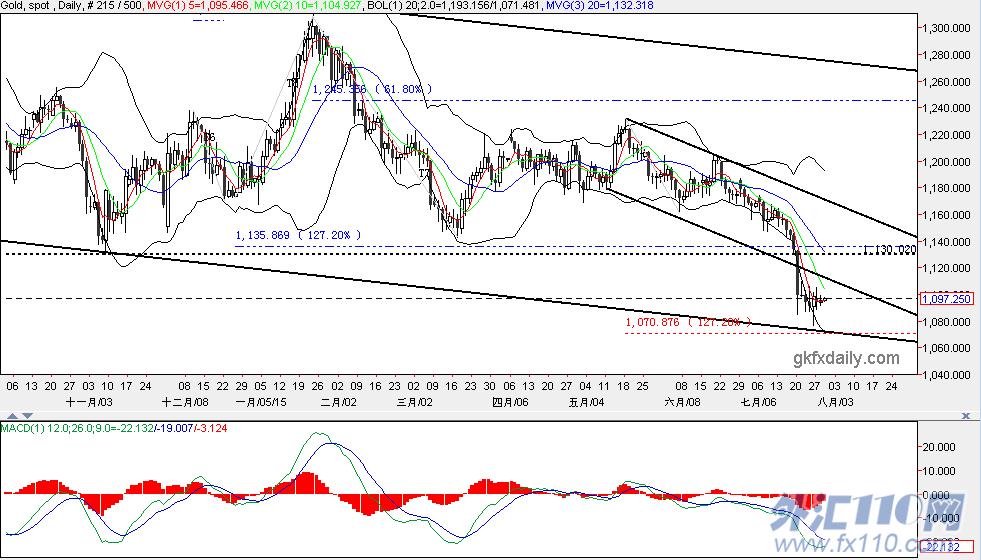
Task: Open the gkfxdaily.com watermark link
Action: tap(846, 359)
